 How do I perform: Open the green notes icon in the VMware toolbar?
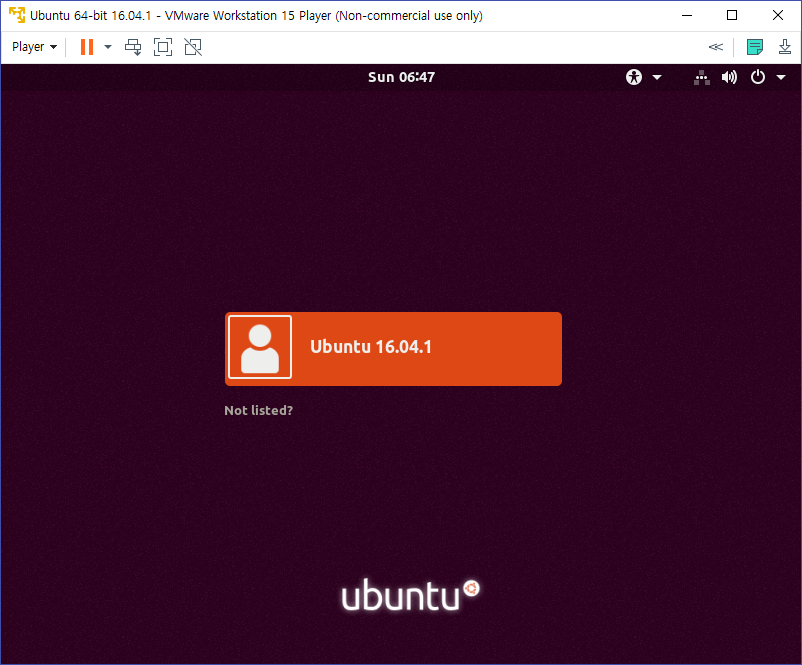point(754,47)
